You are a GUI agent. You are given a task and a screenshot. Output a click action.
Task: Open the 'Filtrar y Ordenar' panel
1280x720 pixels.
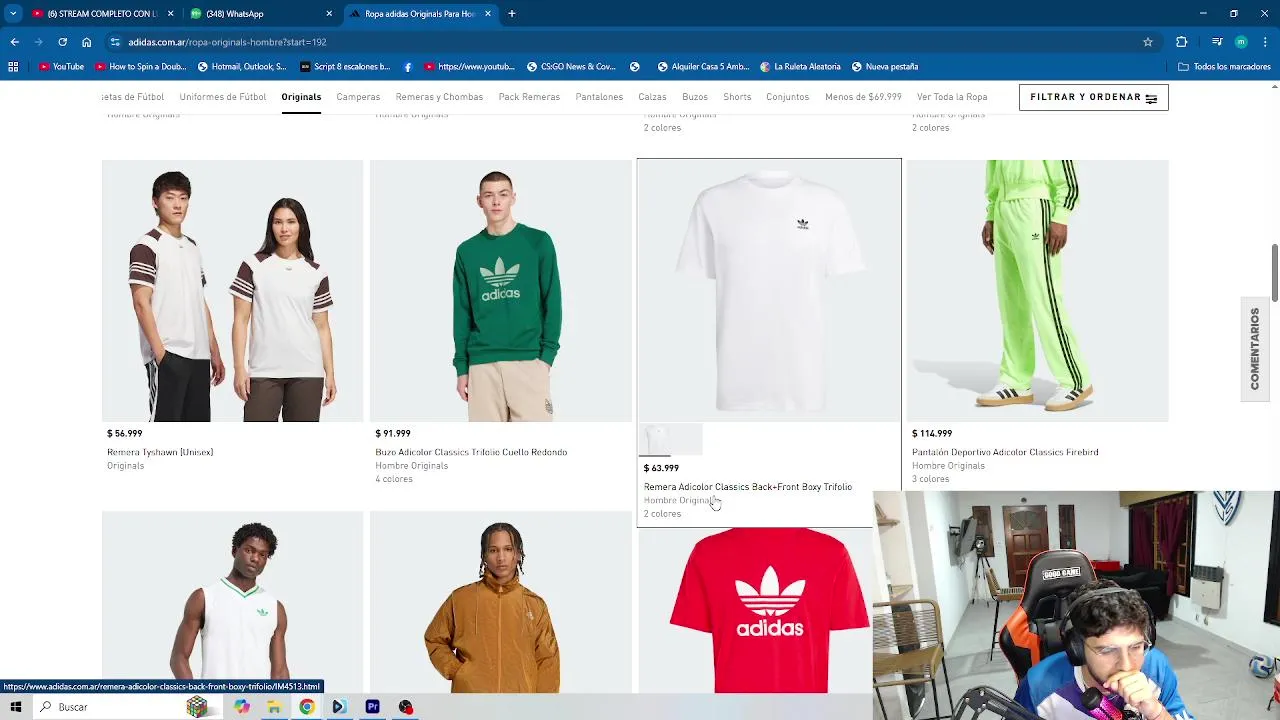1093,97
